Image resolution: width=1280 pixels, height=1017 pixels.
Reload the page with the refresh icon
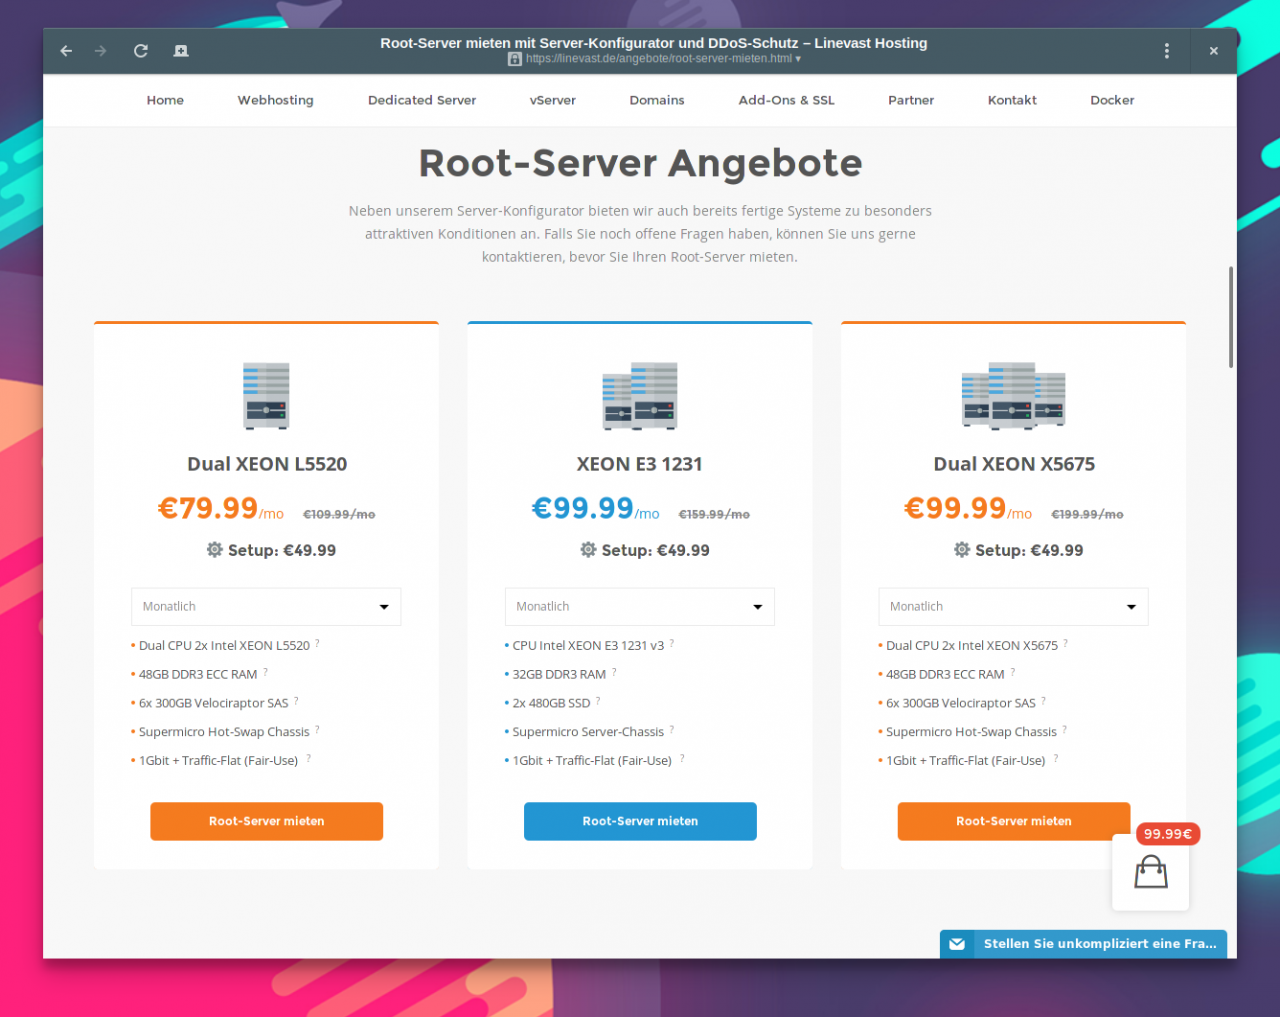pyautogui.click(x=141, y=51)
